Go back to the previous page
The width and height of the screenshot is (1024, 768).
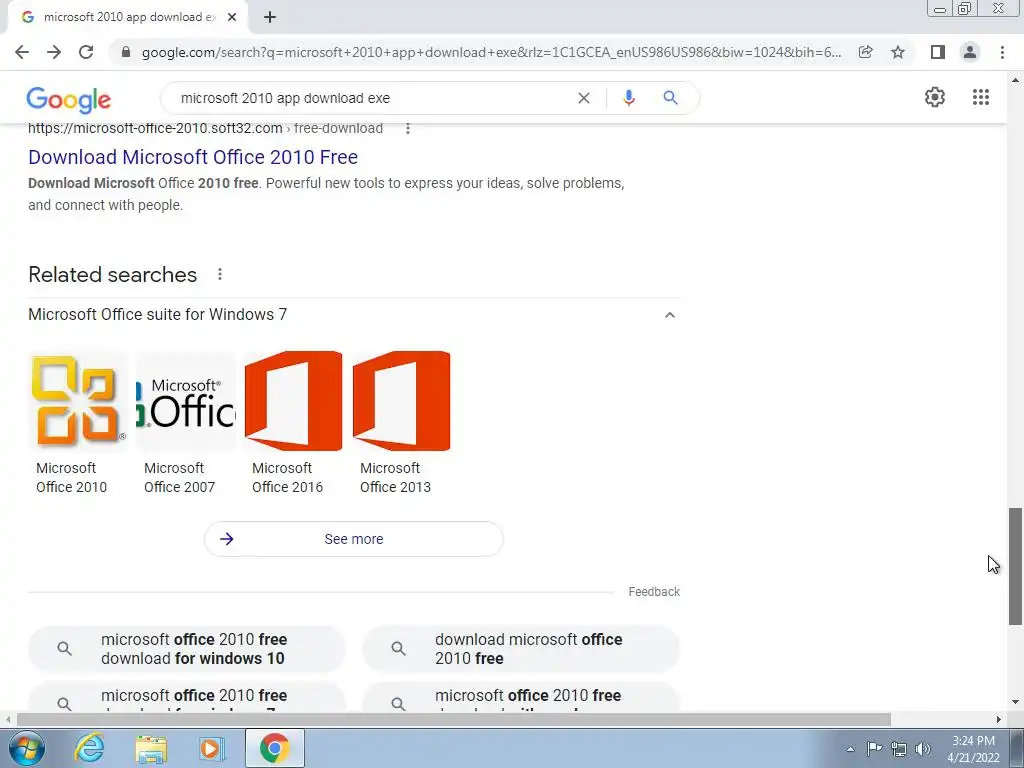point(22,52)
